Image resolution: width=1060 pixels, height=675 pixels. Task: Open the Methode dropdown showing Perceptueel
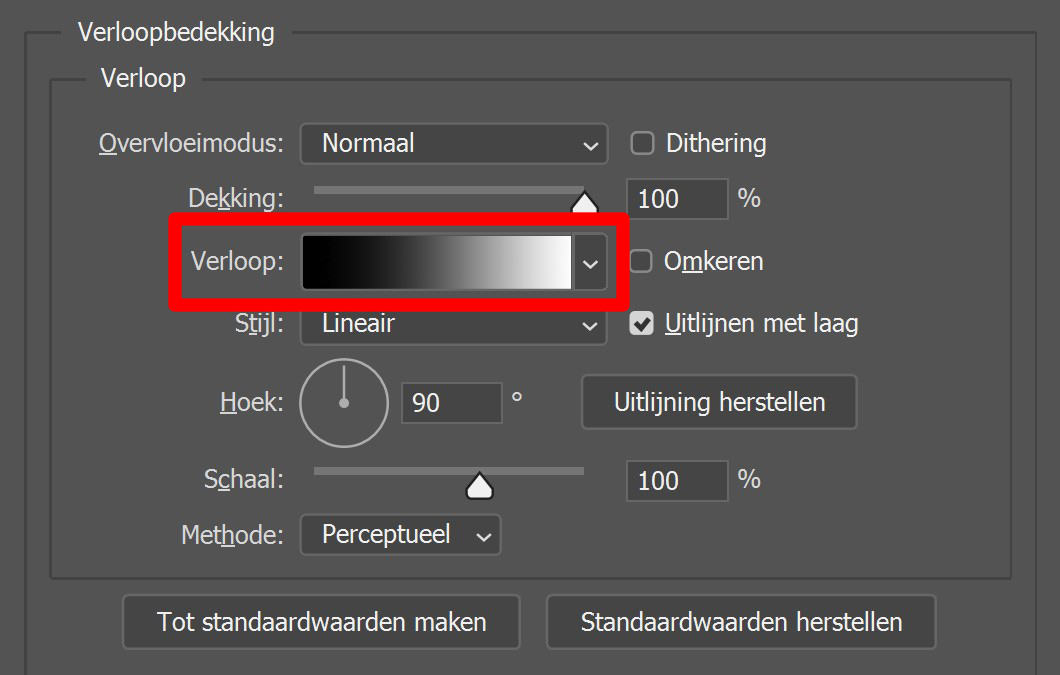[400, 535]
